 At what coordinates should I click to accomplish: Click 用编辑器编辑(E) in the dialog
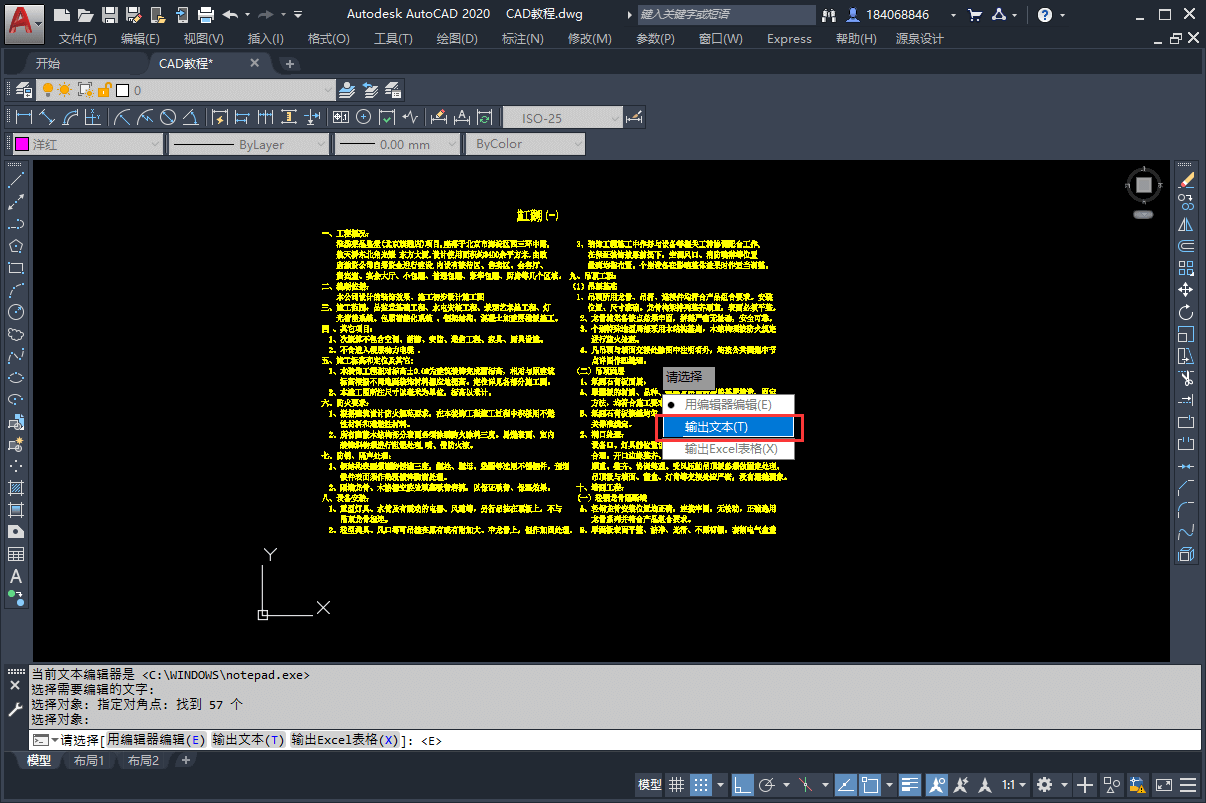tap(729, 404)
